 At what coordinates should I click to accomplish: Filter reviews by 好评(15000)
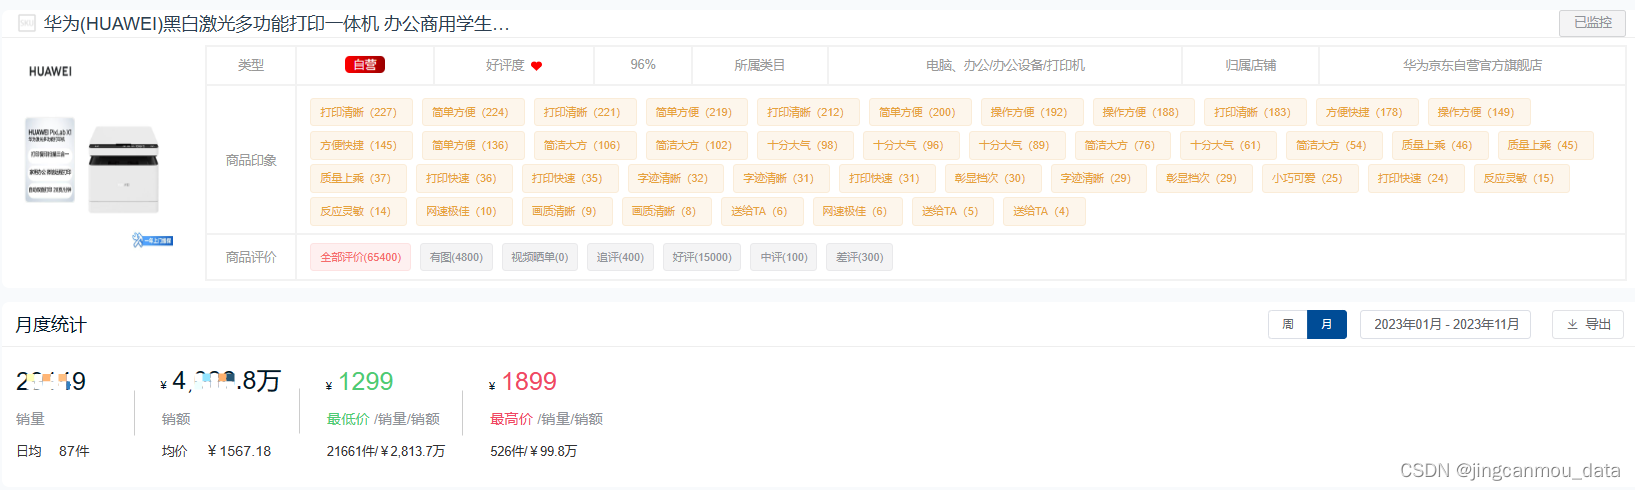coord(702,257)
